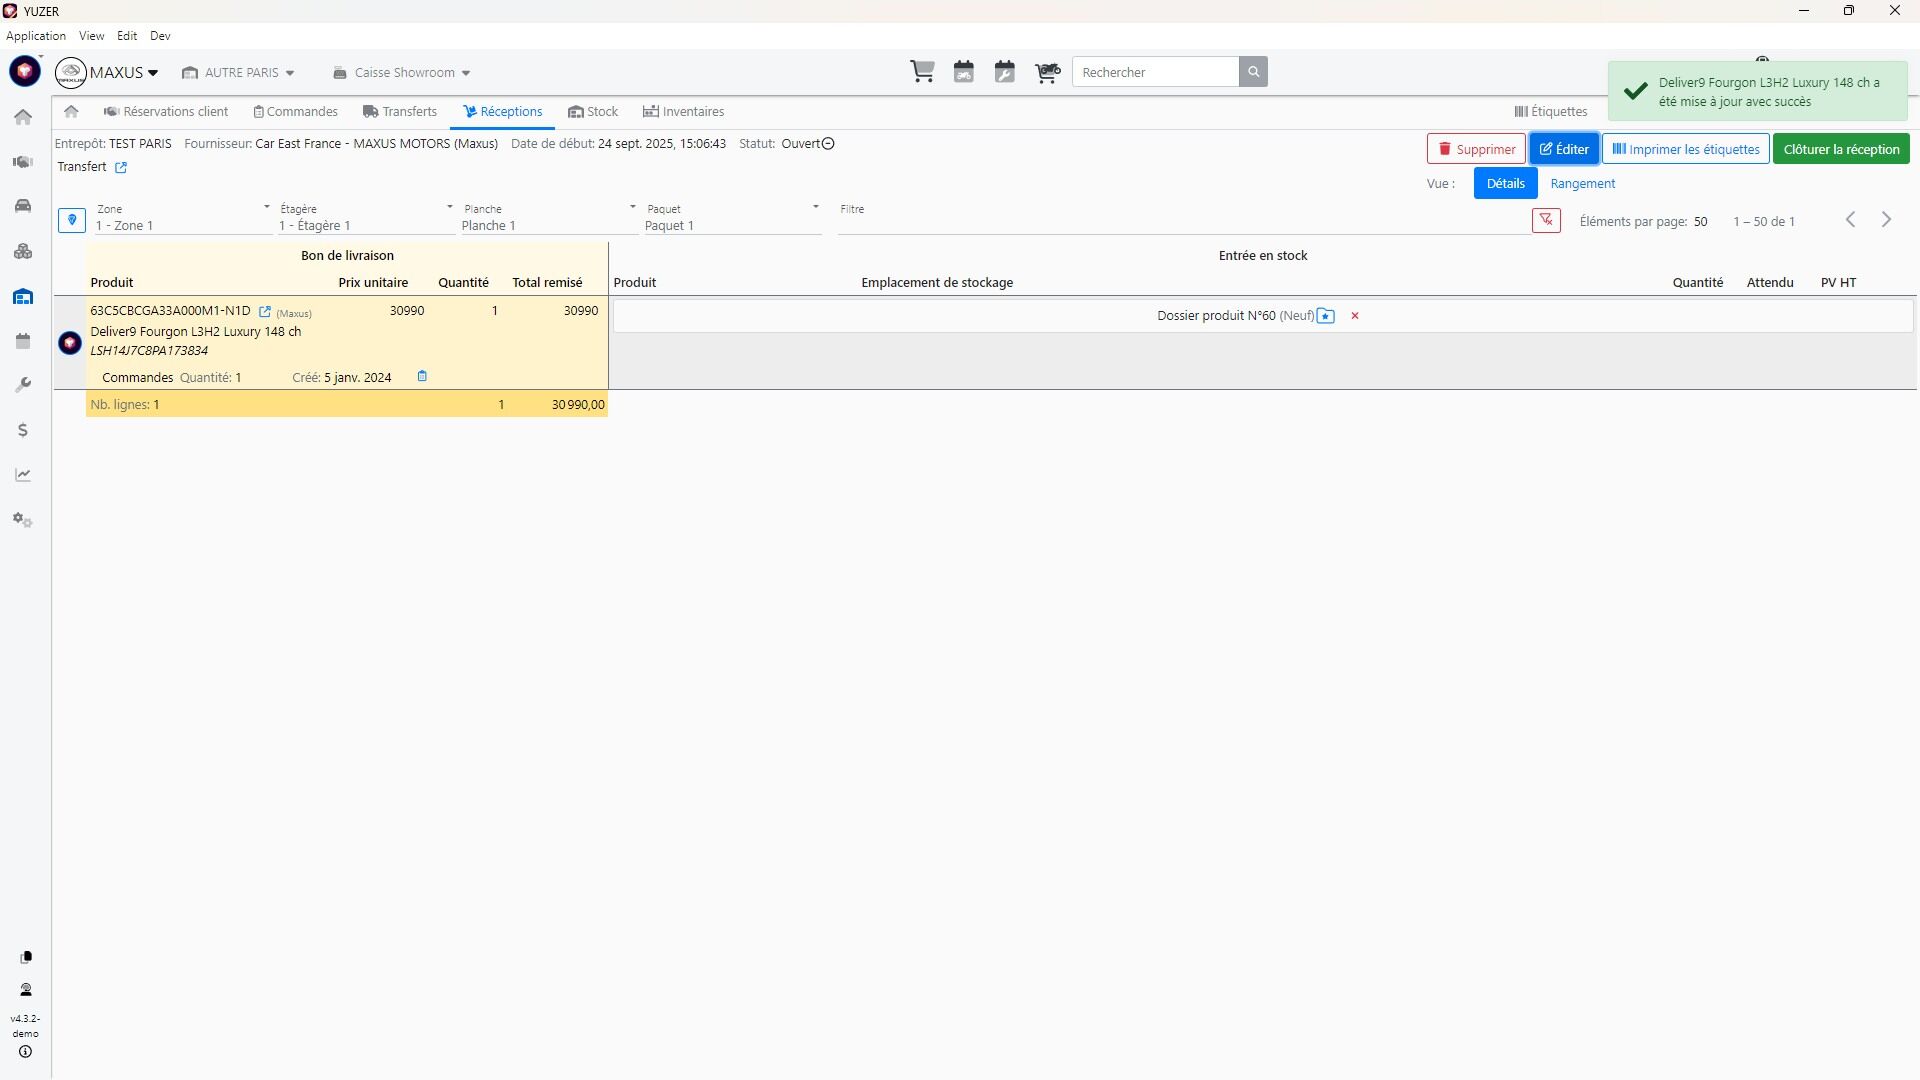This screenshot has height=1080, width=1920.
Task: Click the wrench icon in left sidebar
Action: tap(23, 385)
